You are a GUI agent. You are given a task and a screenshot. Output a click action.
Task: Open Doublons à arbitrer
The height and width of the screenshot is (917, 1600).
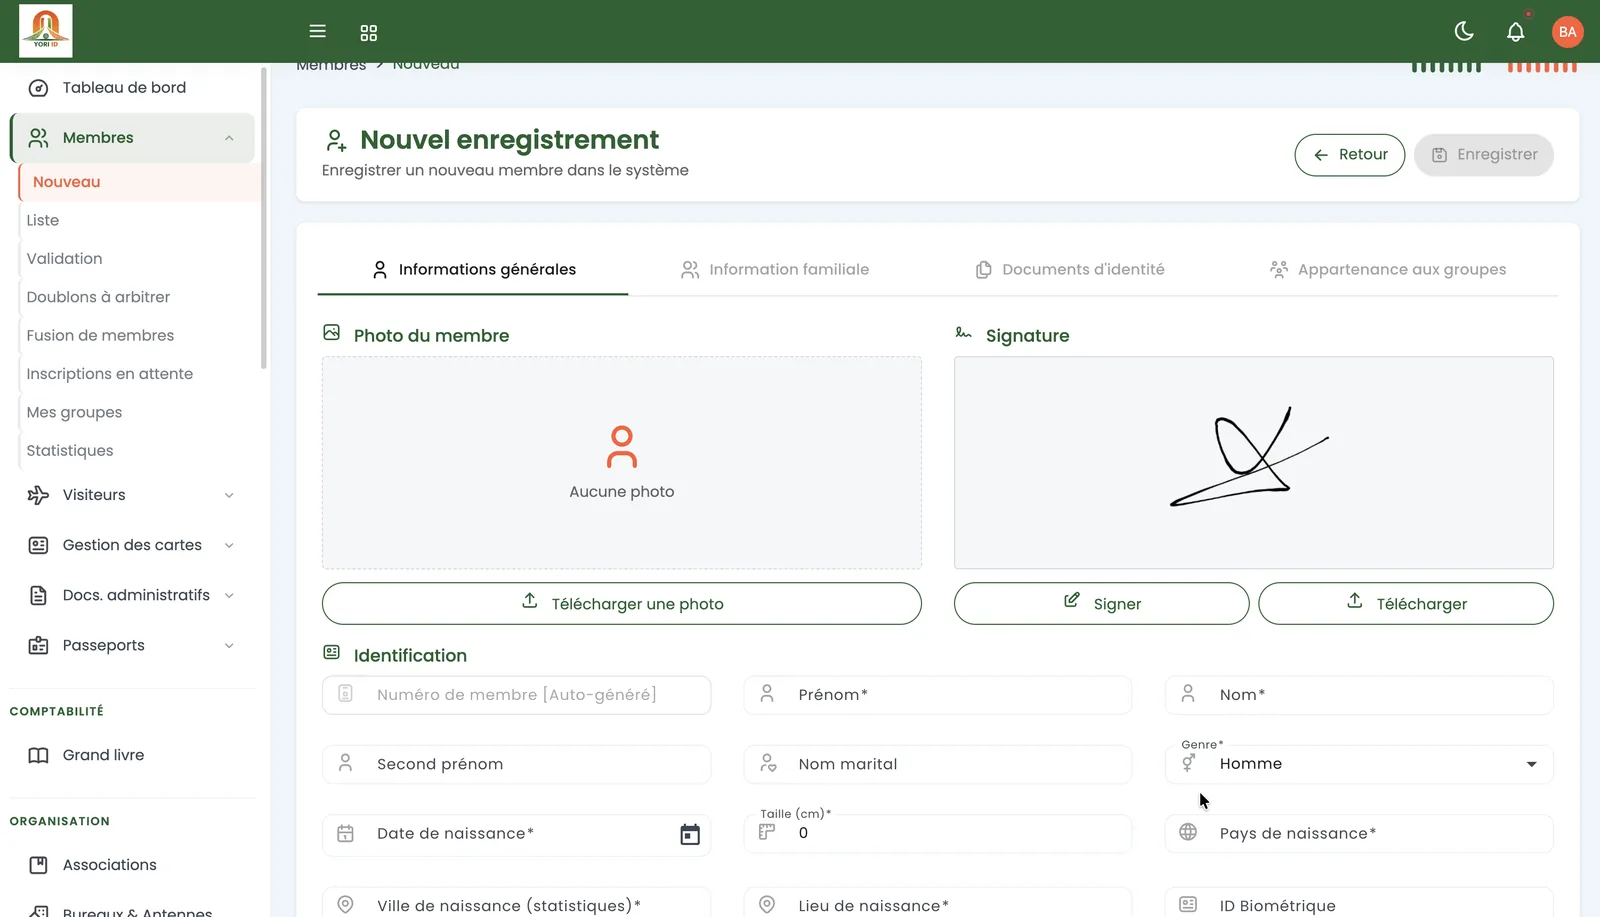138,297
